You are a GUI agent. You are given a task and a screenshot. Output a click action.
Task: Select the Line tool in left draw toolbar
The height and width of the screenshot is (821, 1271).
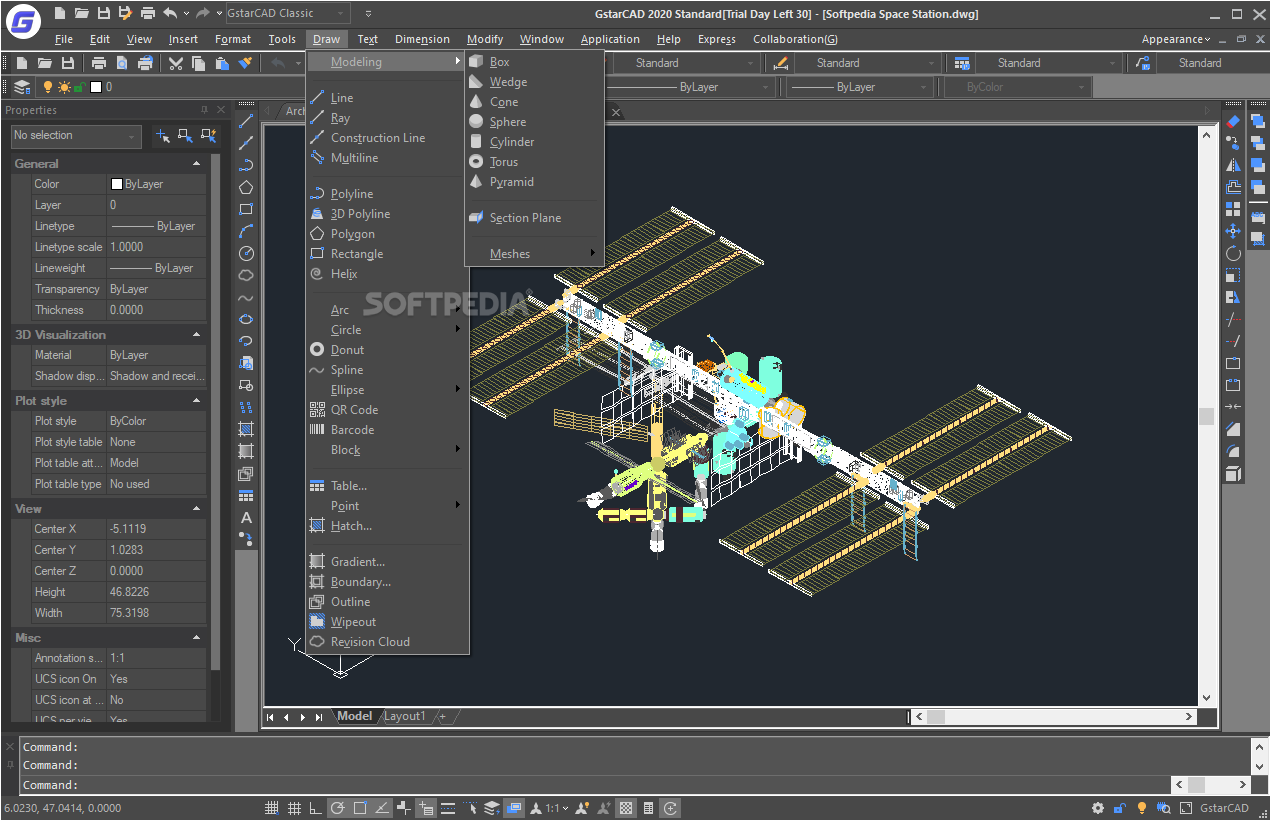(246, 121)
